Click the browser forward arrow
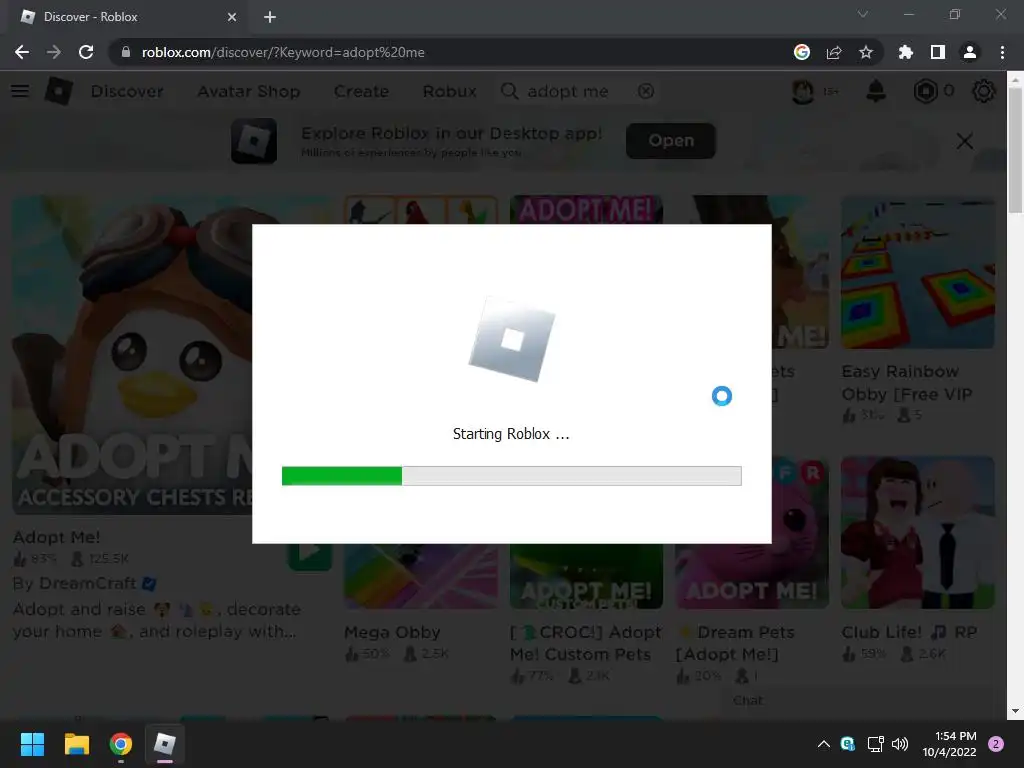Screen dimensions: 1024x768 [x=54, y=52]
